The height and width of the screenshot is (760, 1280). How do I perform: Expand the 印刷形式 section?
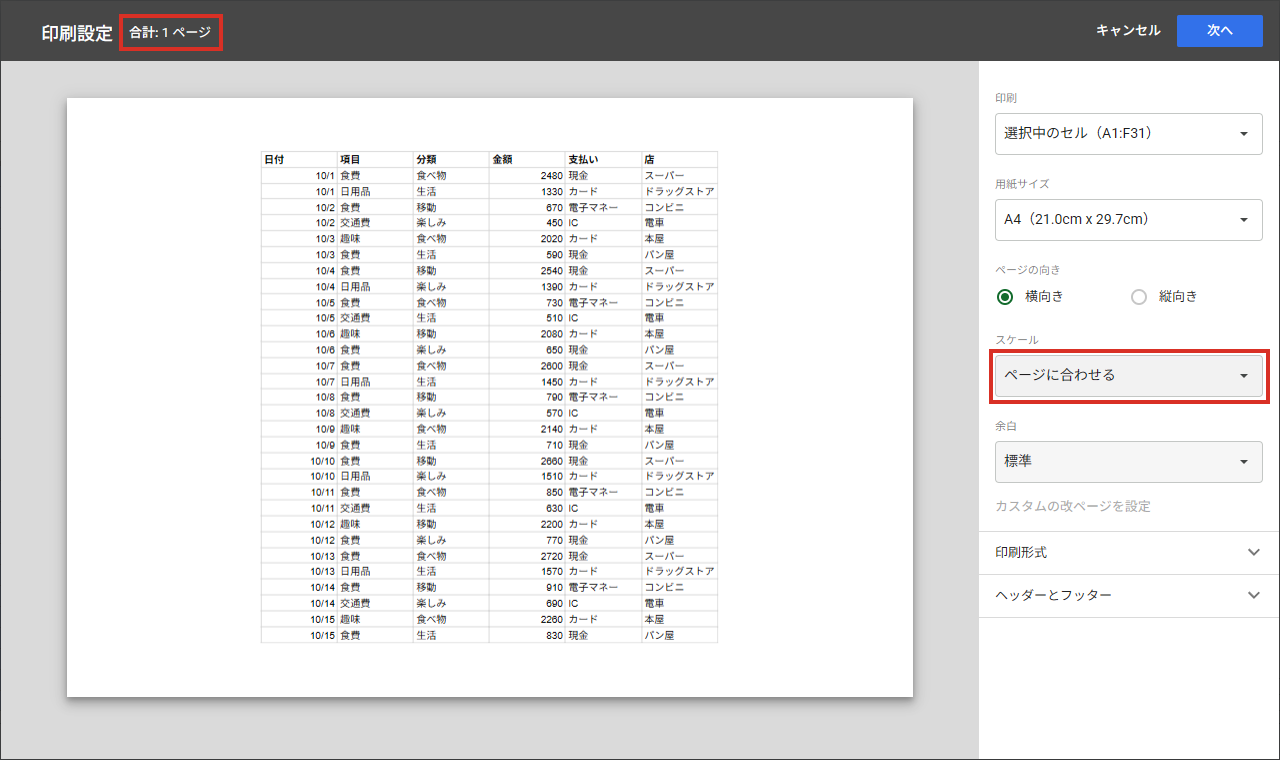coord(1129,553)
